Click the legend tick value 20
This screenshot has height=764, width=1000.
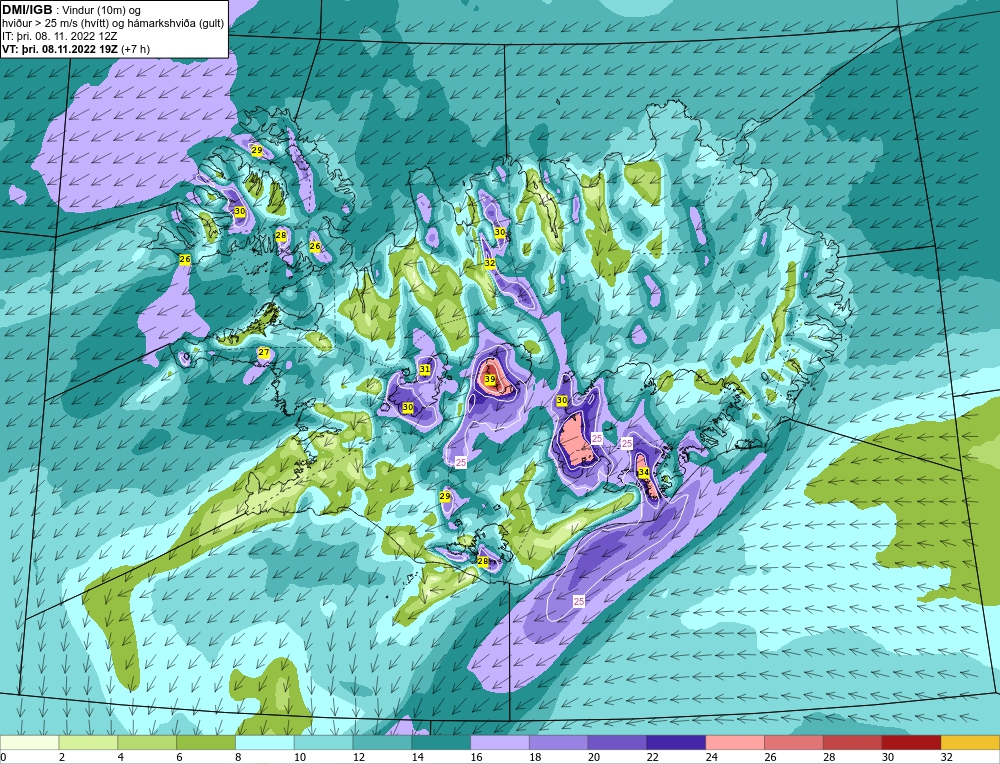[594, 757]
